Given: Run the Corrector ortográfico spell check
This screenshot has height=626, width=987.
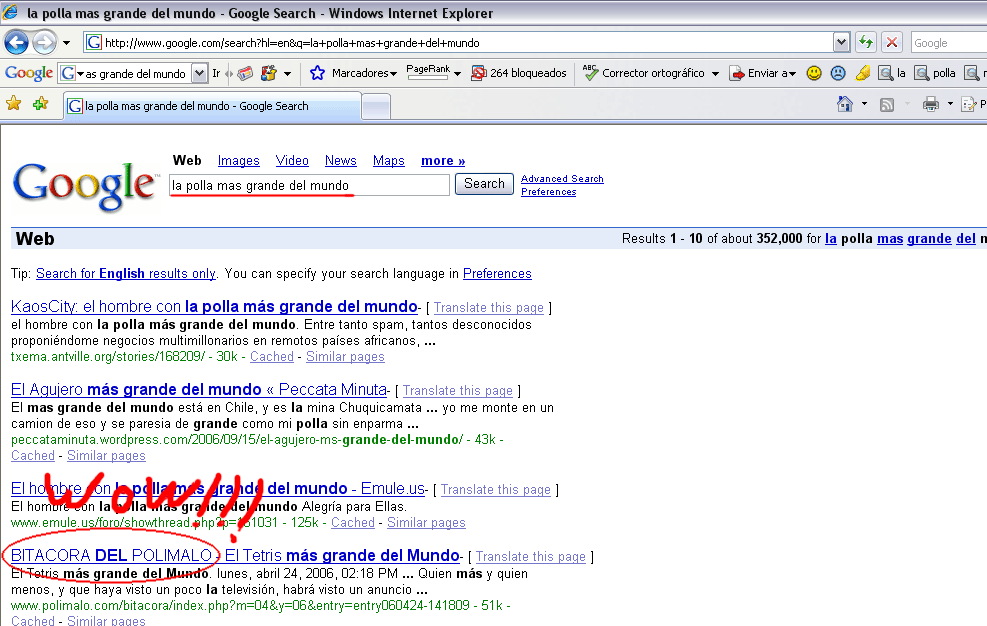Looking at the screenshot, I should [x=644, y=73].
